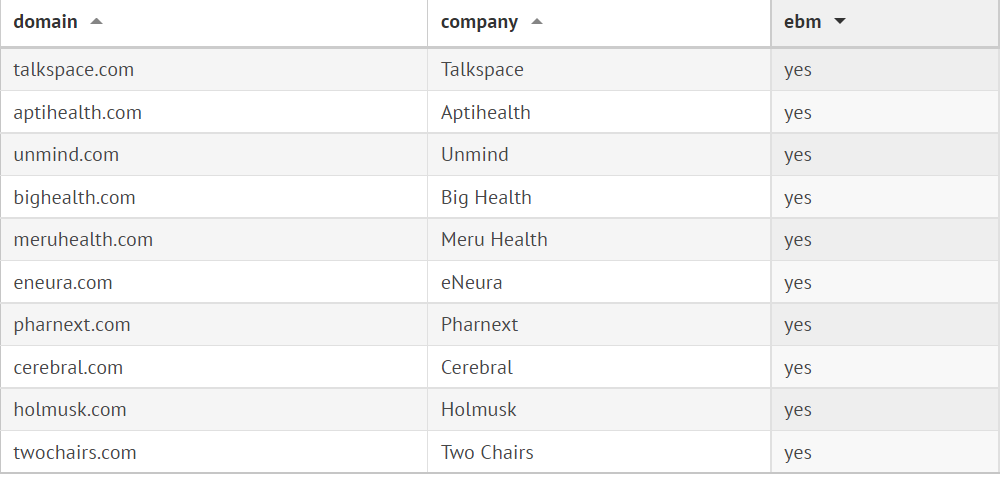The image size is (1007, 477).
Task: Select the talkspace.com domain cell
Action: click(74, 70)
